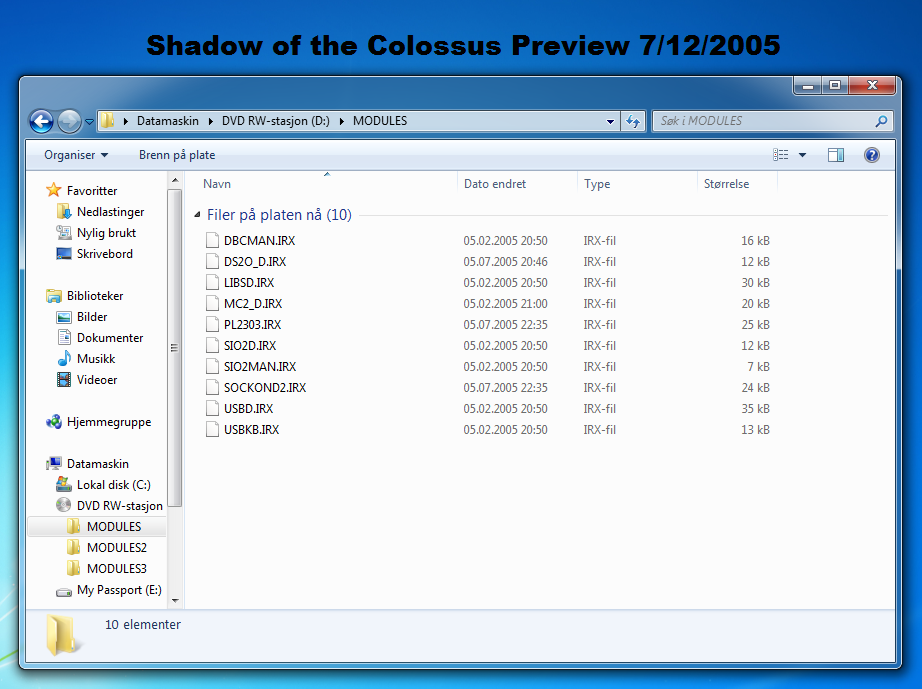922x689 pixels.
Task: Select the DS2O_D.IRX file icon
Action: point(212,262)
